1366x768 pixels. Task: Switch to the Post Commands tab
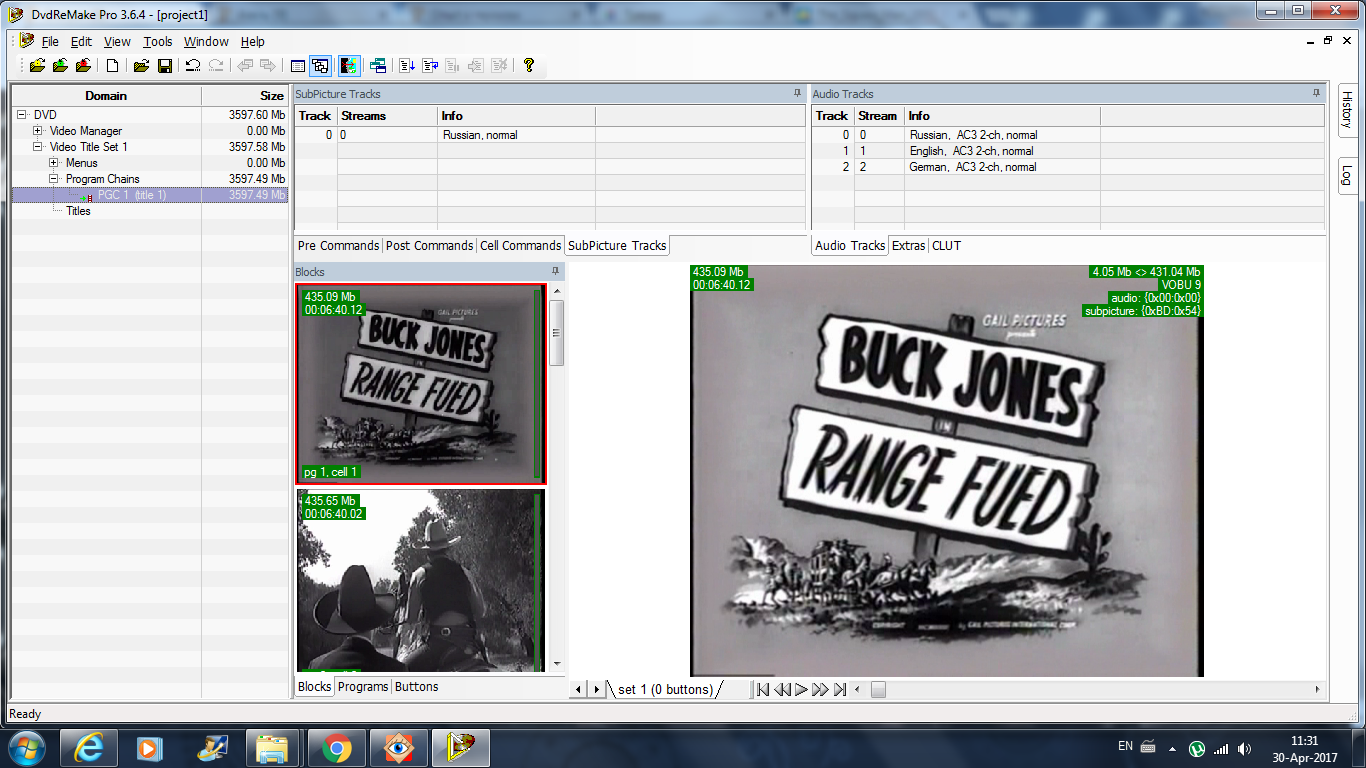pos(429,245)
